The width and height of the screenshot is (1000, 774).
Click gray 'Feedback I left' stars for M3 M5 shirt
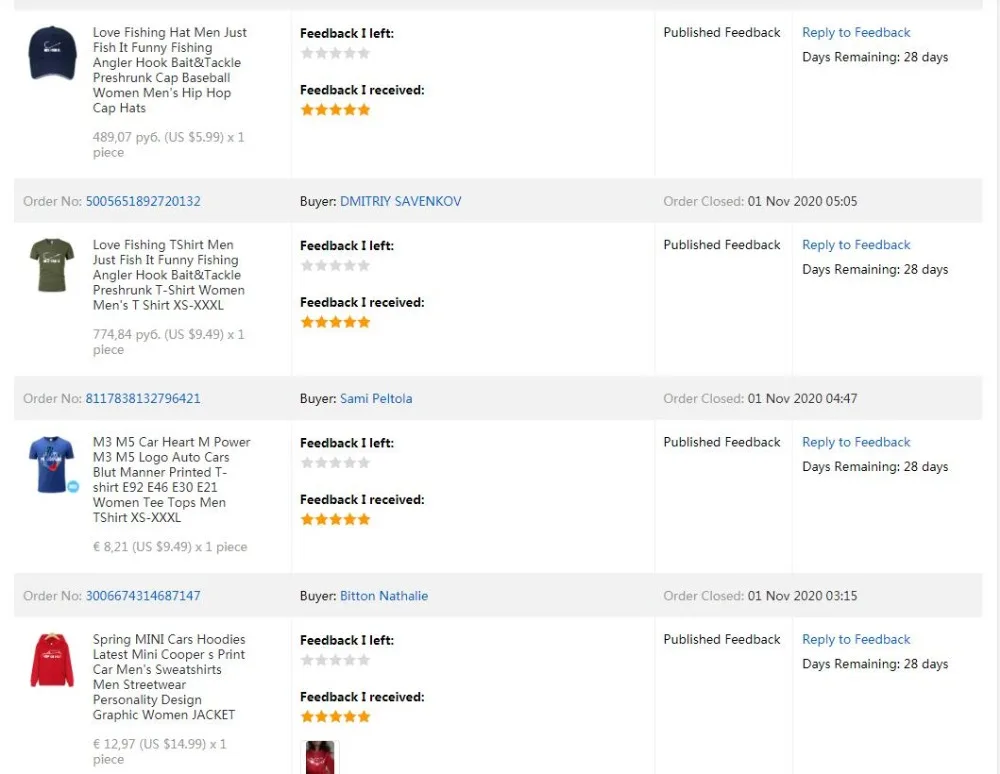(x=335, y=463)
